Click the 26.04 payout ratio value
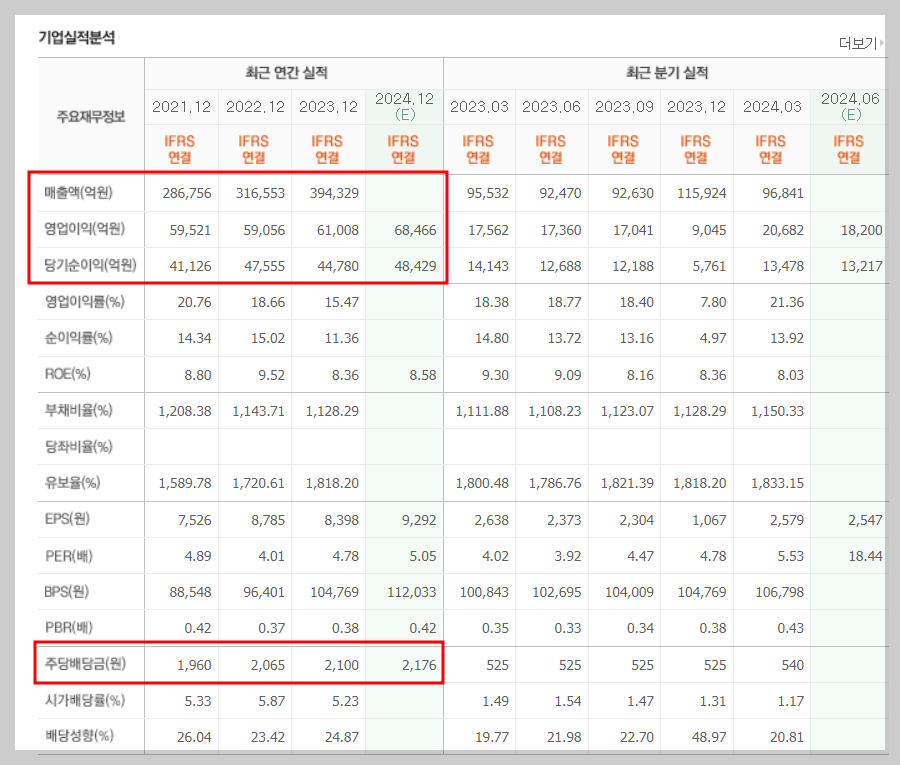900x765 pixels. 194,737
